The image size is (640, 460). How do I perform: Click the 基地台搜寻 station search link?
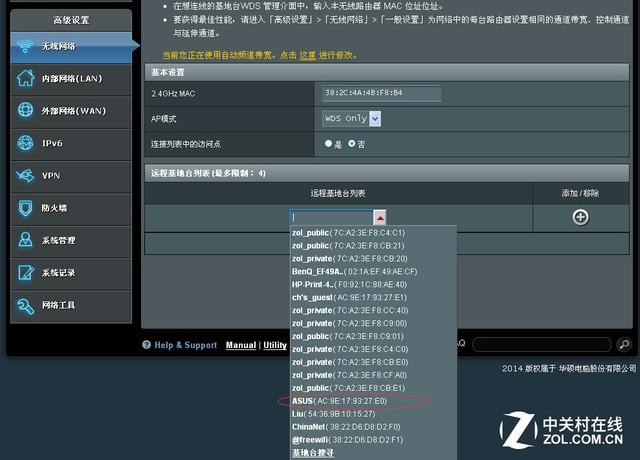(313, 453)
